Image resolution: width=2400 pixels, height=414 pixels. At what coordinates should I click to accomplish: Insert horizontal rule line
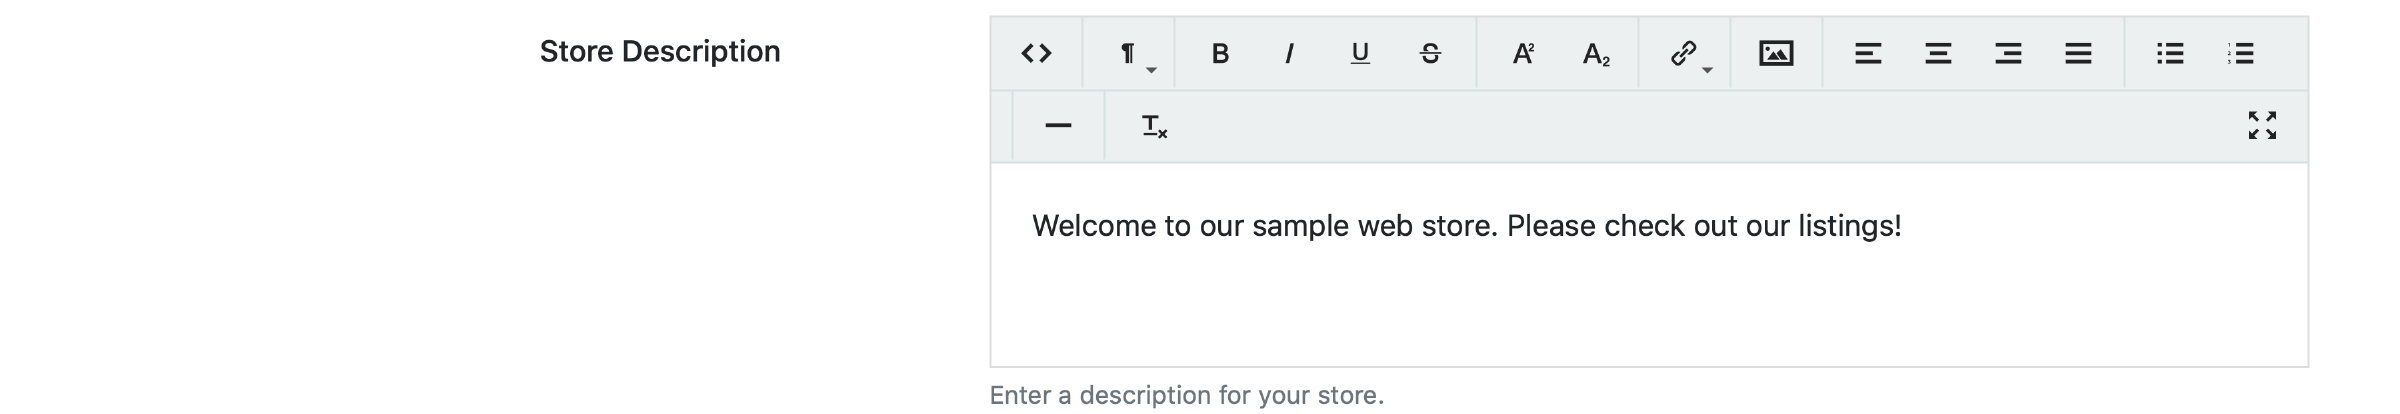[1058, 126]
